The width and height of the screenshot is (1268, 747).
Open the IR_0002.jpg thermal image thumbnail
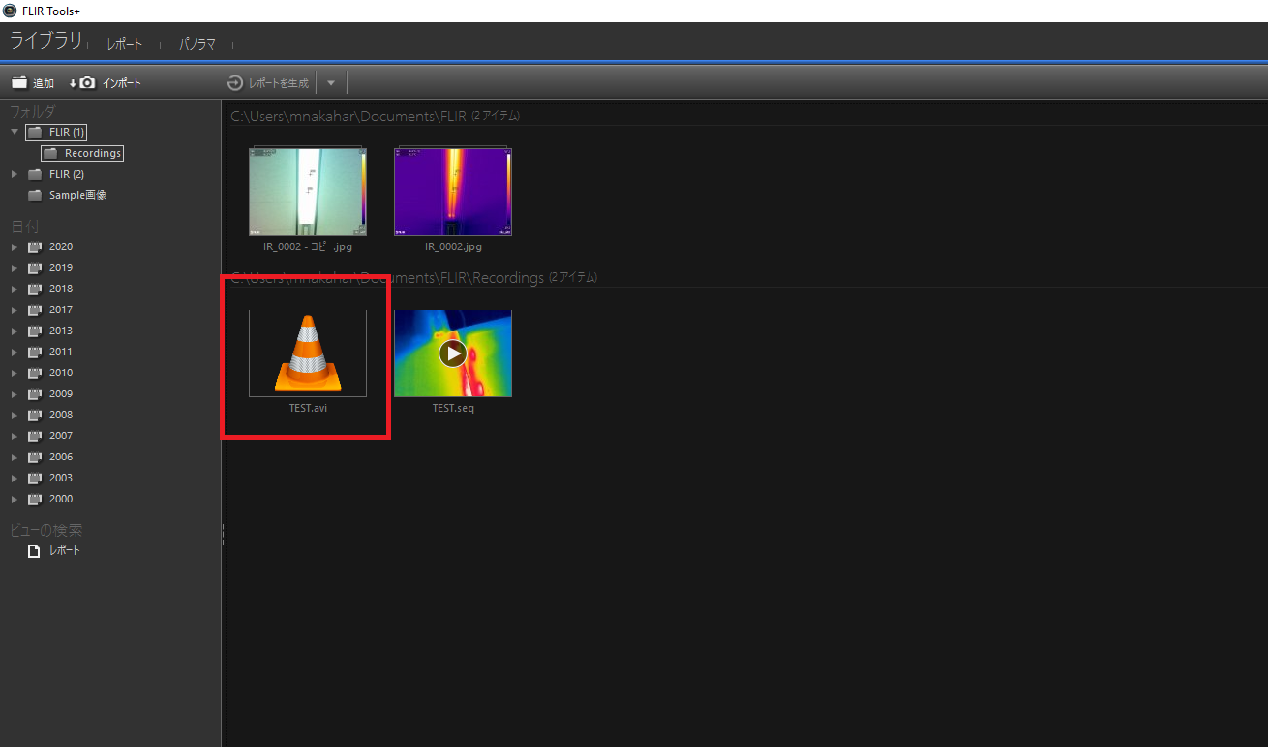coord(453,190)
